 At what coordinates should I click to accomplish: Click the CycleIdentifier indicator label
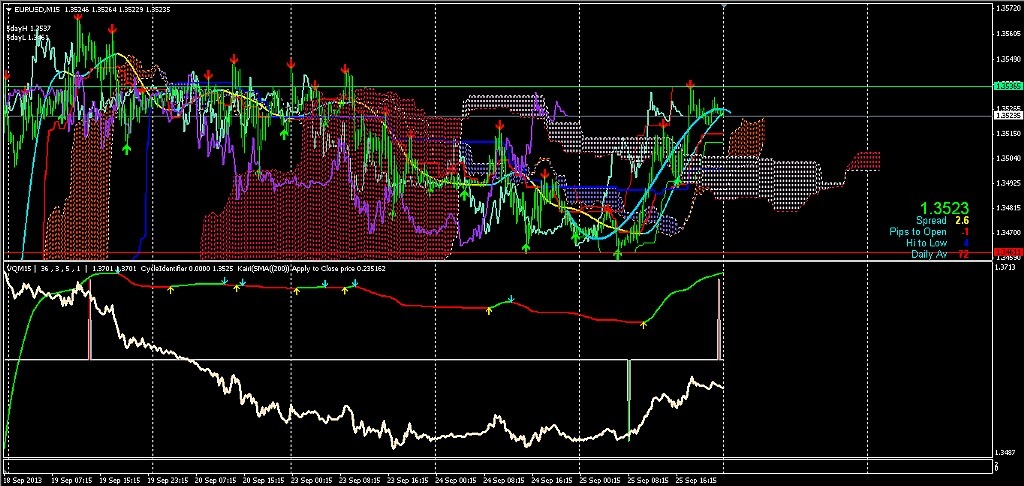[161, 268]
